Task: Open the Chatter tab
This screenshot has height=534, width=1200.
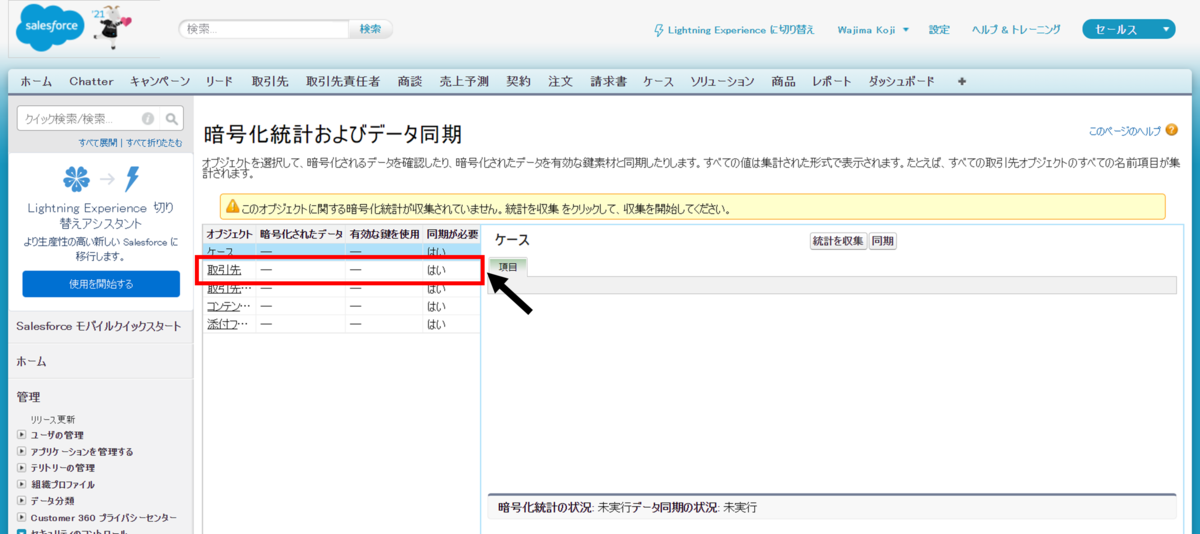Action: coord(91,81)
